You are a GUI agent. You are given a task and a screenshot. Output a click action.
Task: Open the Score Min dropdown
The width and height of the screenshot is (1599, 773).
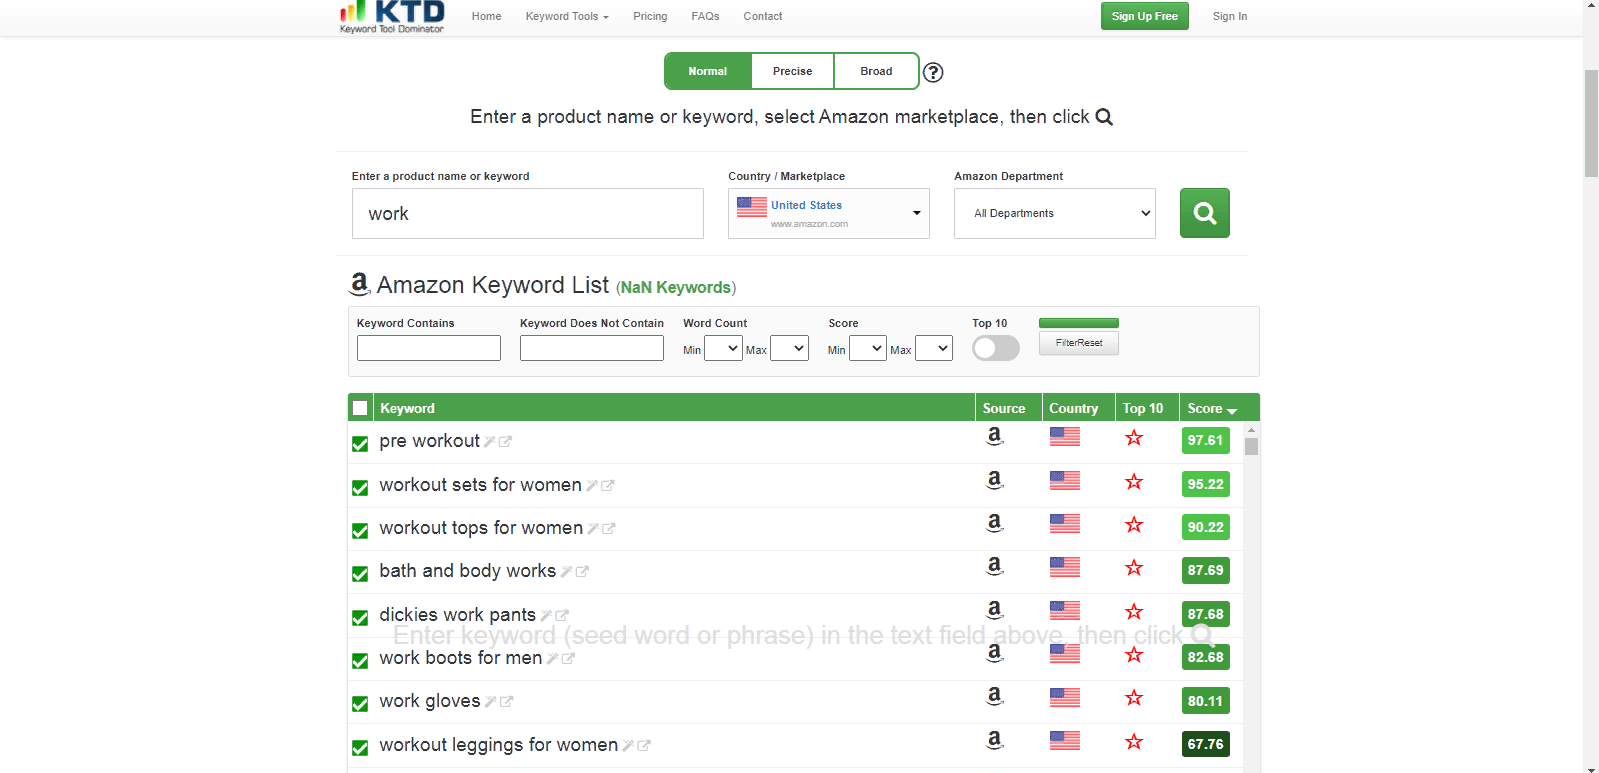pos(867,348)
